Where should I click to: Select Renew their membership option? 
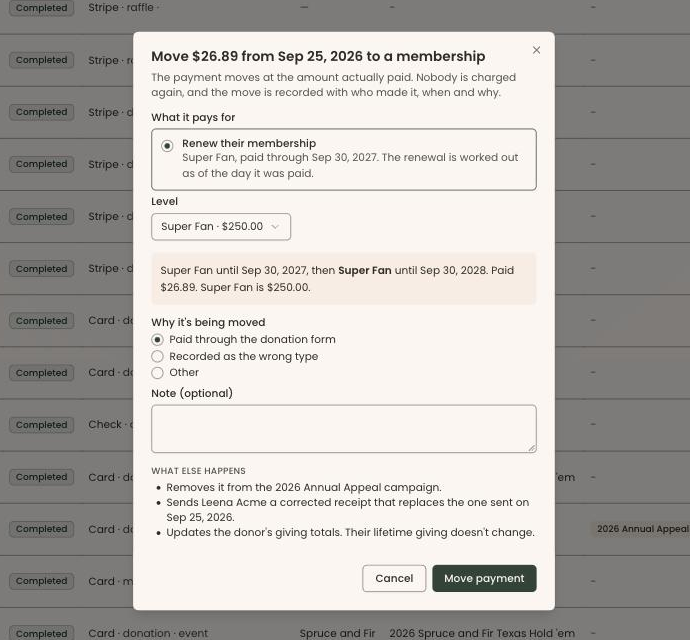coord(343,159)
